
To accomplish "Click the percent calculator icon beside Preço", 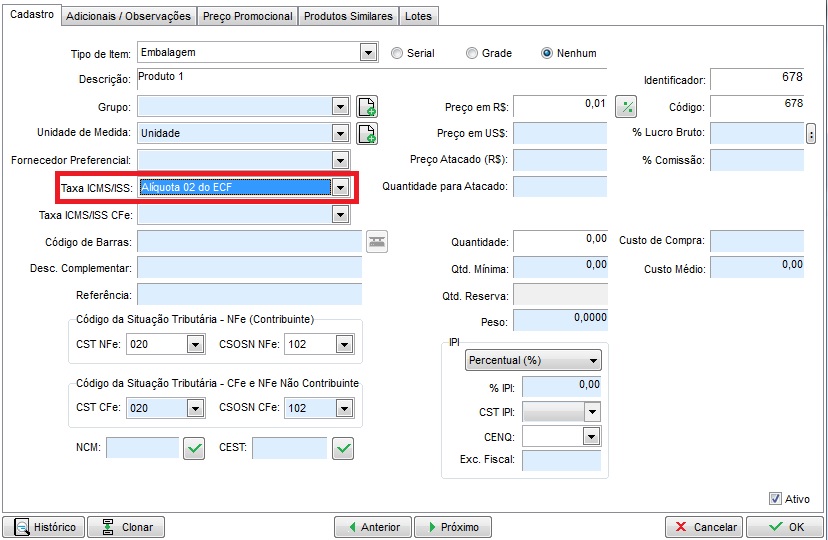I will click(625, 106).
